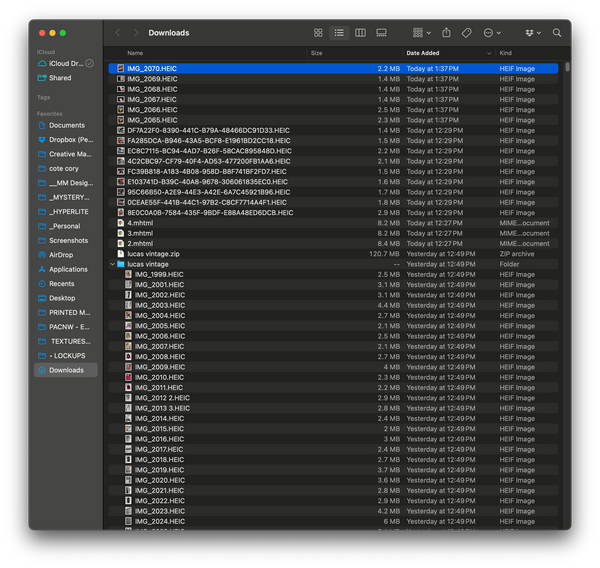This screenshot has height=568, width=600.
Task: Sort by the Date Added column header
Action: (x=422, y=53)
